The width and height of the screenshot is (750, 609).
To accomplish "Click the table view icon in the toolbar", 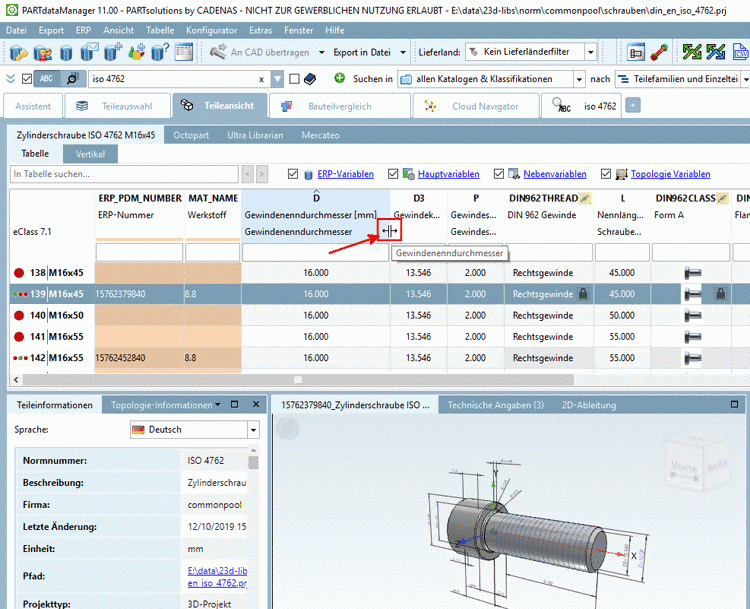I will 184,52.
